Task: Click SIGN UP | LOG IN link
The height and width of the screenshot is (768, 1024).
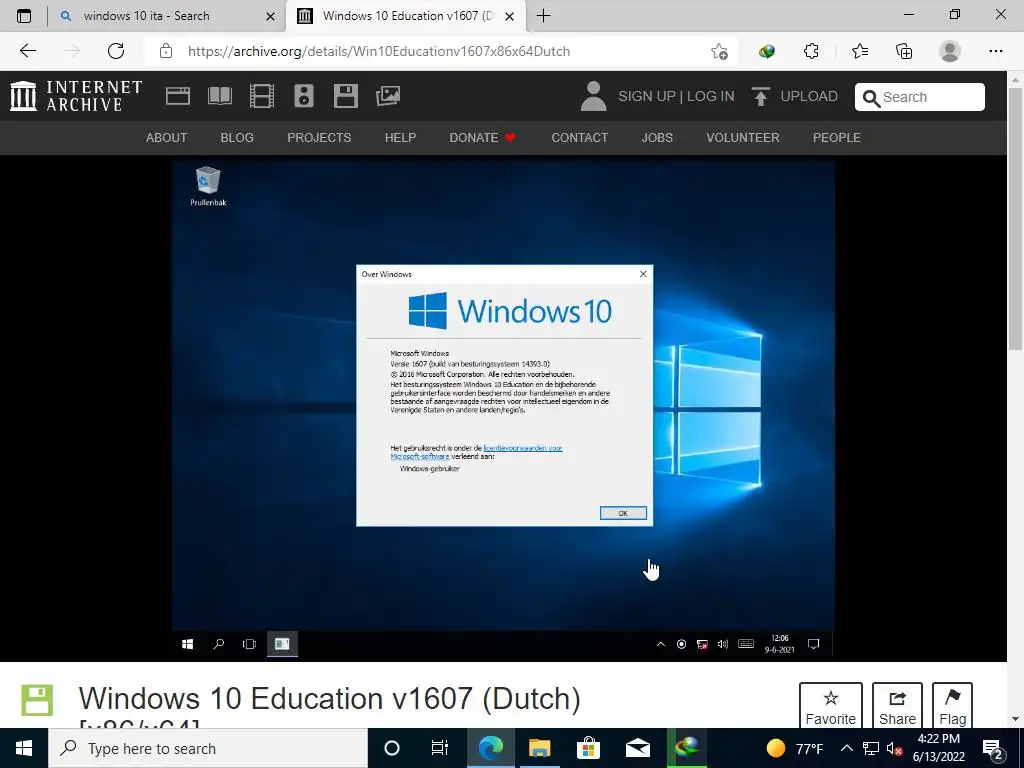Action: point(676,96)
